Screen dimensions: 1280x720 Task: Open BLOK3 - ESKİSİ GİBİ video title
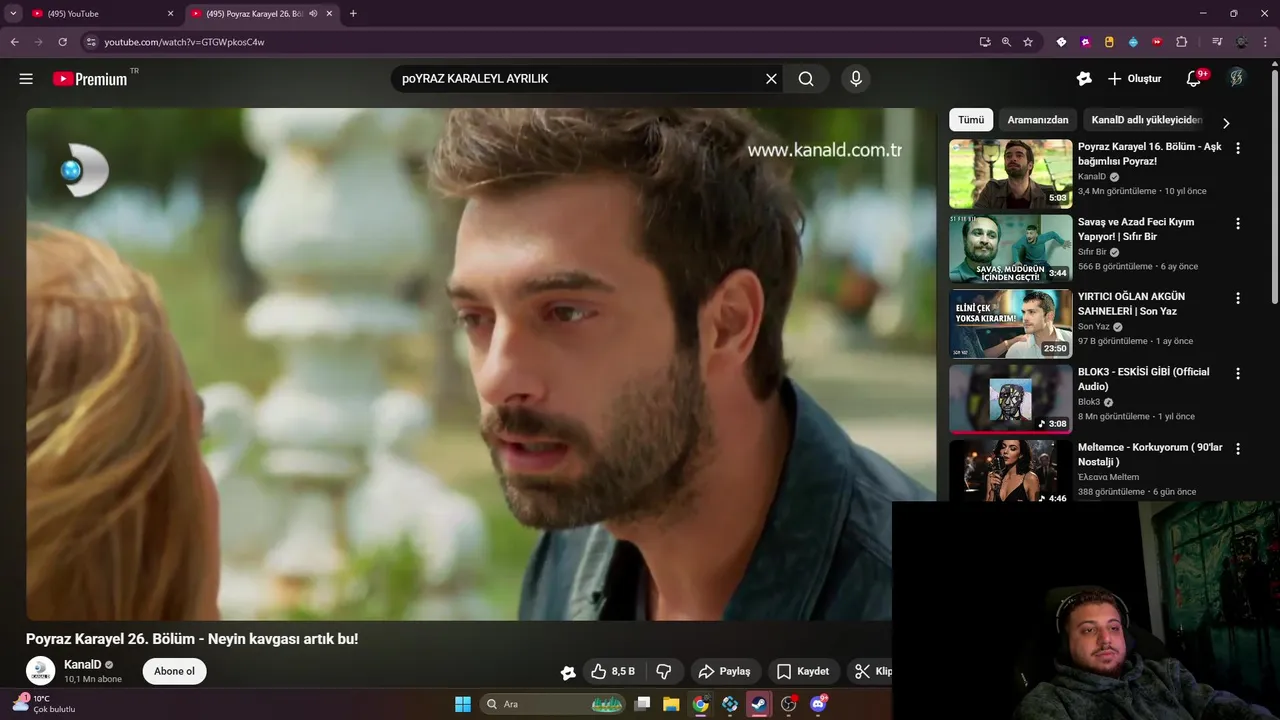click(1143, 379)
